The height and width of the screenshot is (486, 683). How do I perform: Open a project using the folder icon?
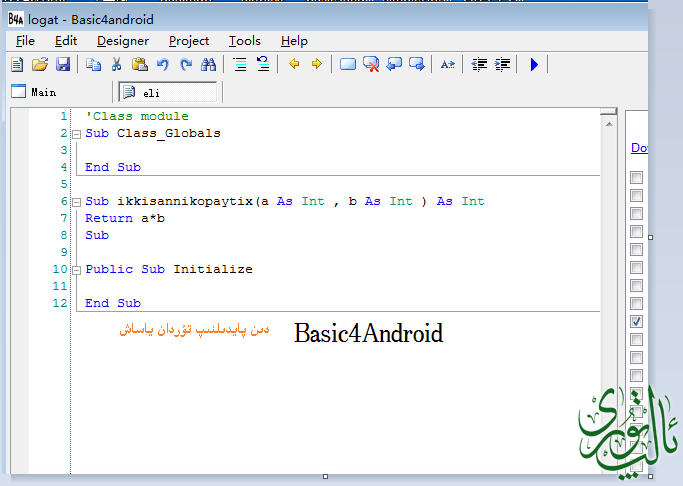pos(40,65)
